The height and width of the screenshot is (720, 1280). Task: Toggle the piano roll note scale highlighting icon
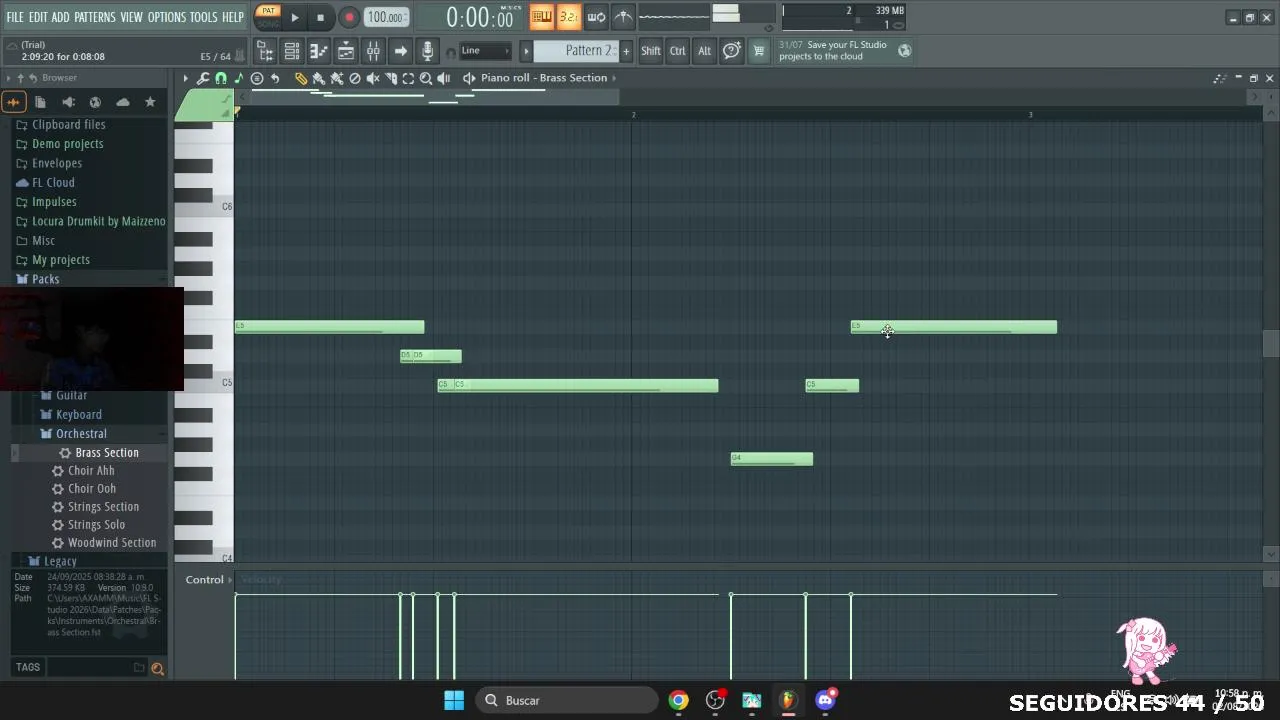point(239,78)
